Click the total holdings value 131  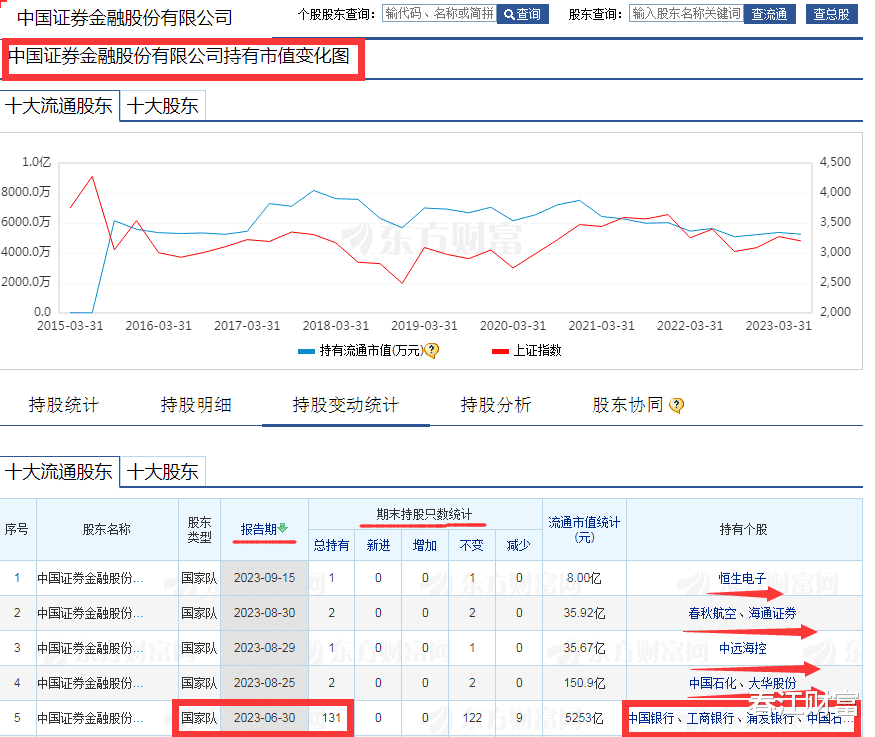tap(331, 718)
